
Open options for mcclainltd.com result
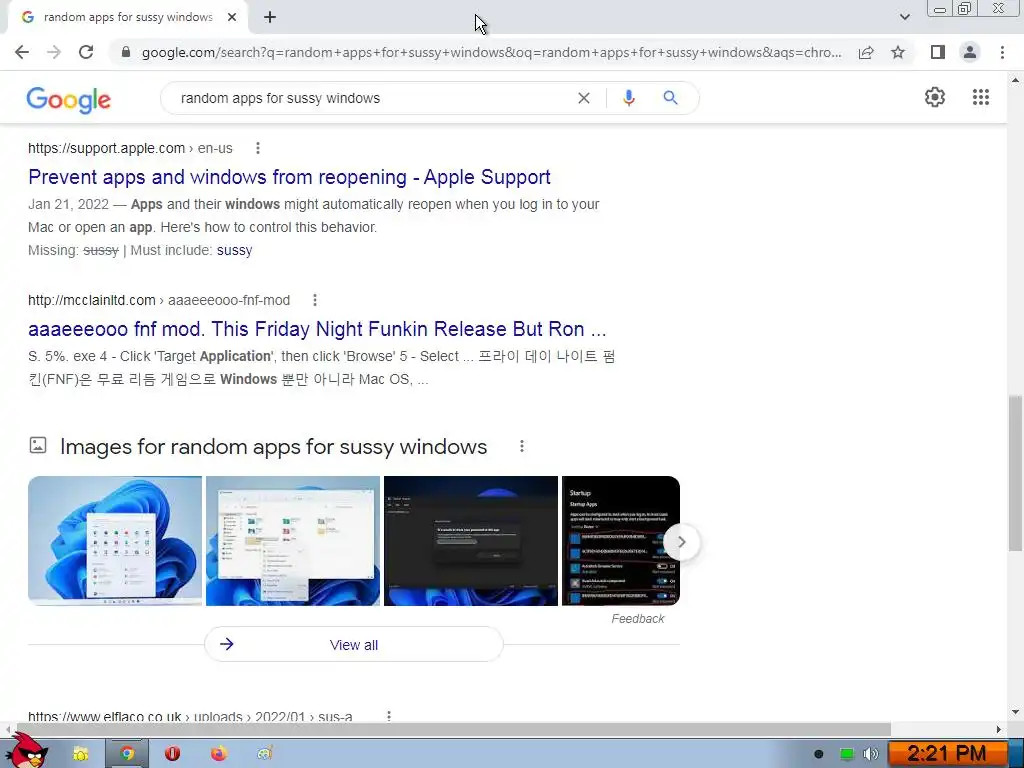(315, 300)
